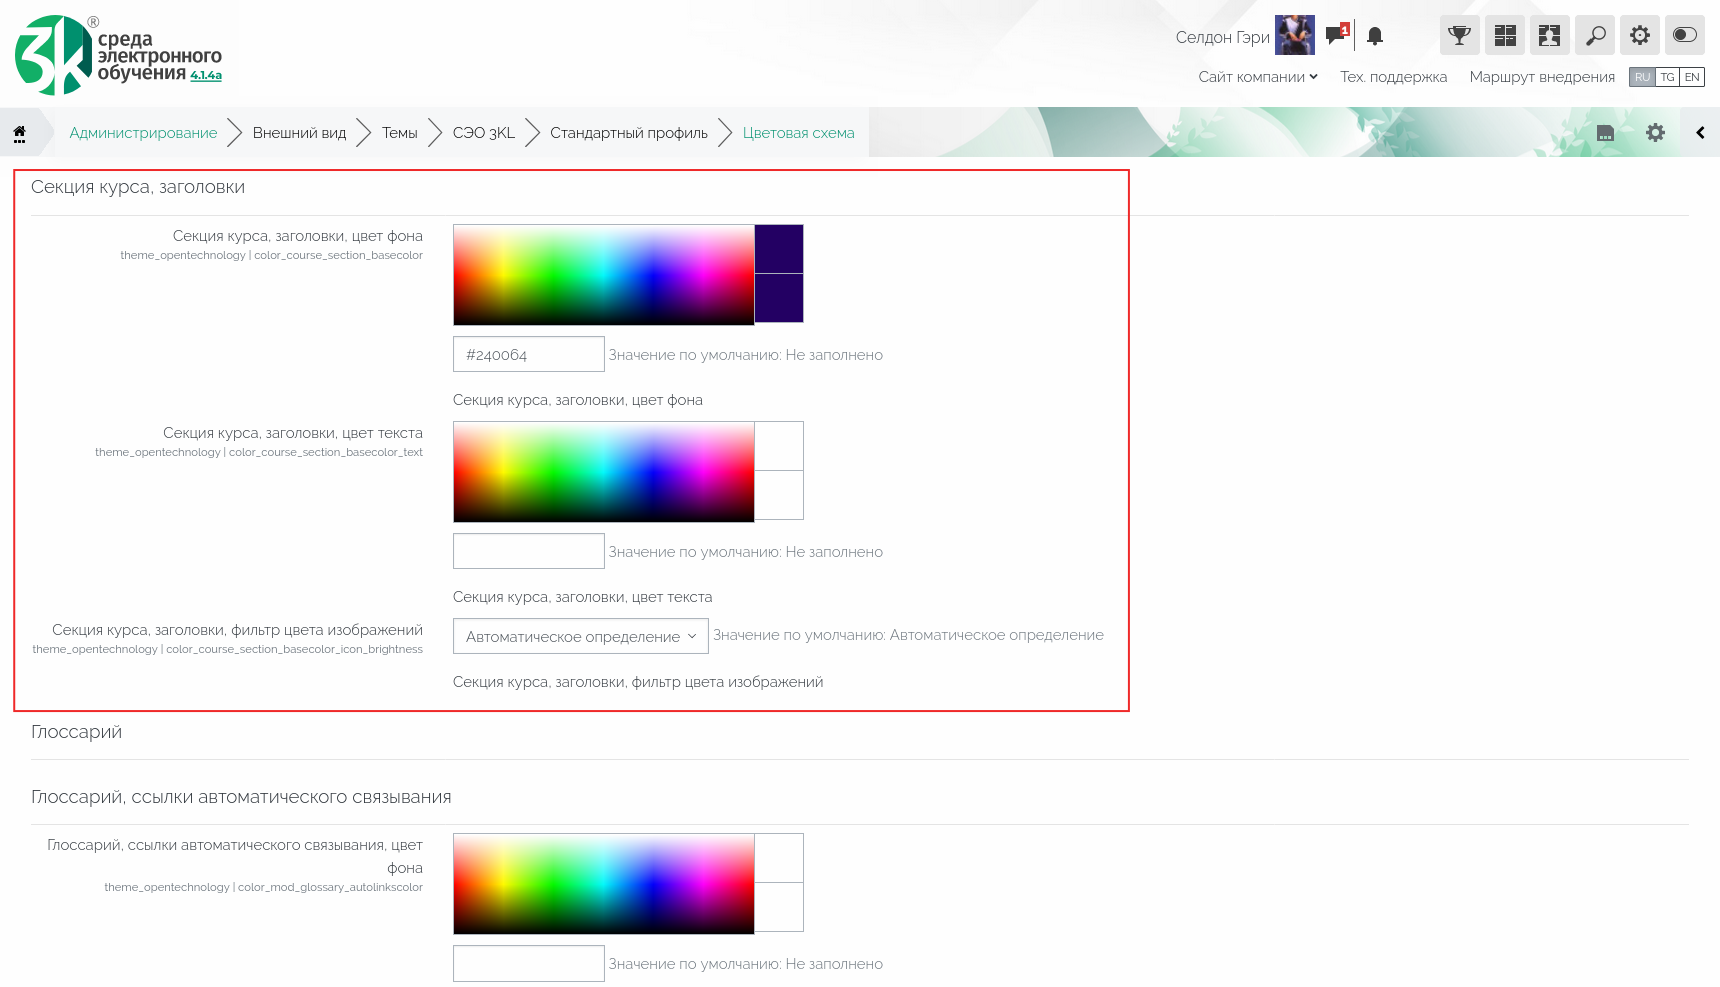Toggle the switch in top right header

pos(1684,36)
